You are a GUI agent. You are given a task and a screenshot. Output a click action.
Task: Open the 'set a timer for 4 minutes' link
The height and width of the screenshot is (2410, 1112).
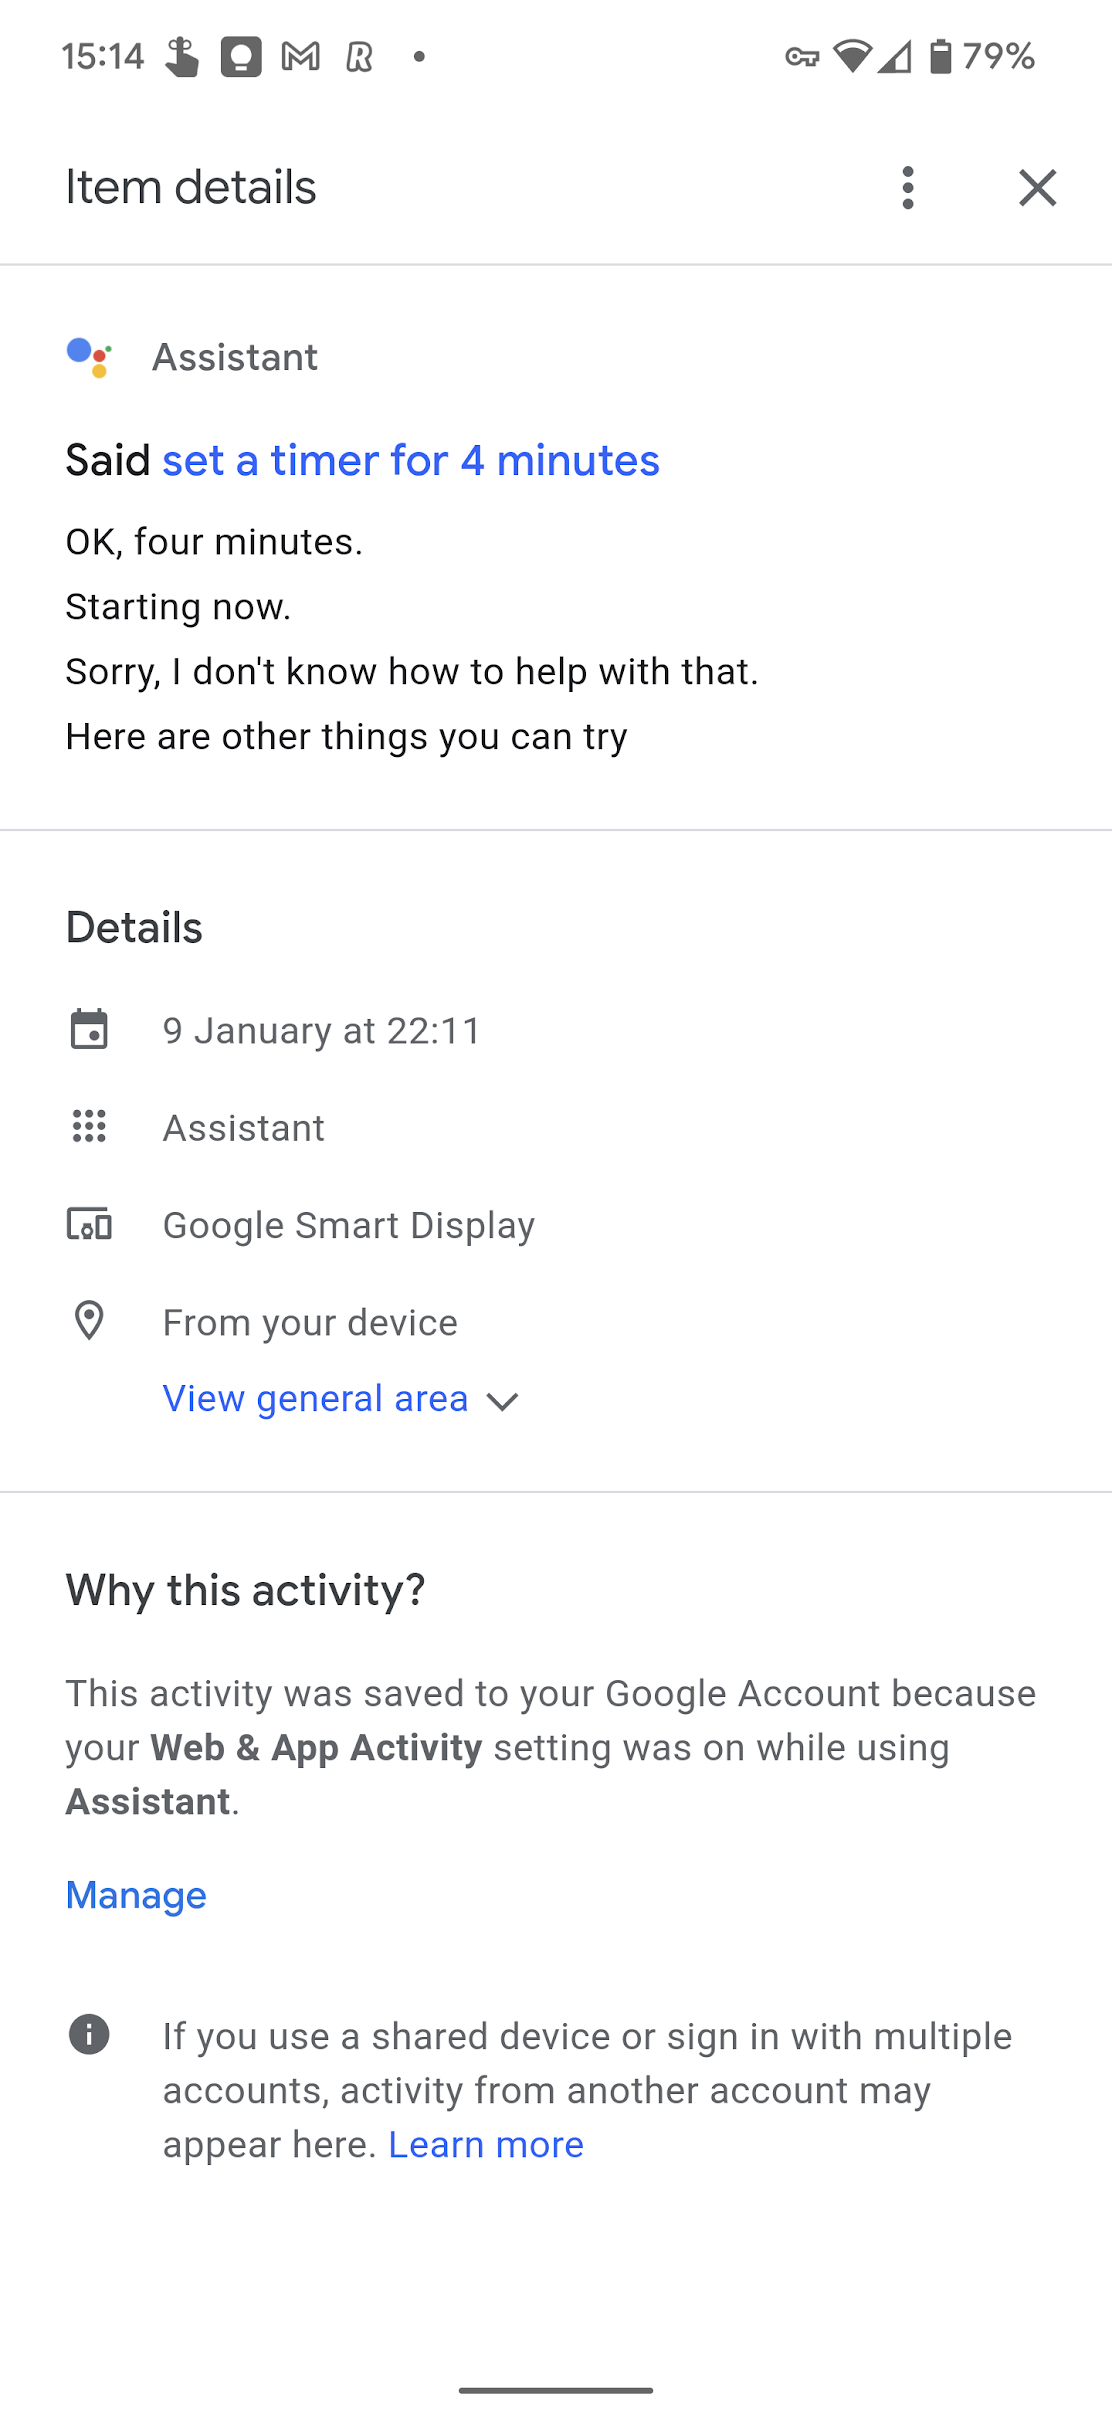click(410, 461)
